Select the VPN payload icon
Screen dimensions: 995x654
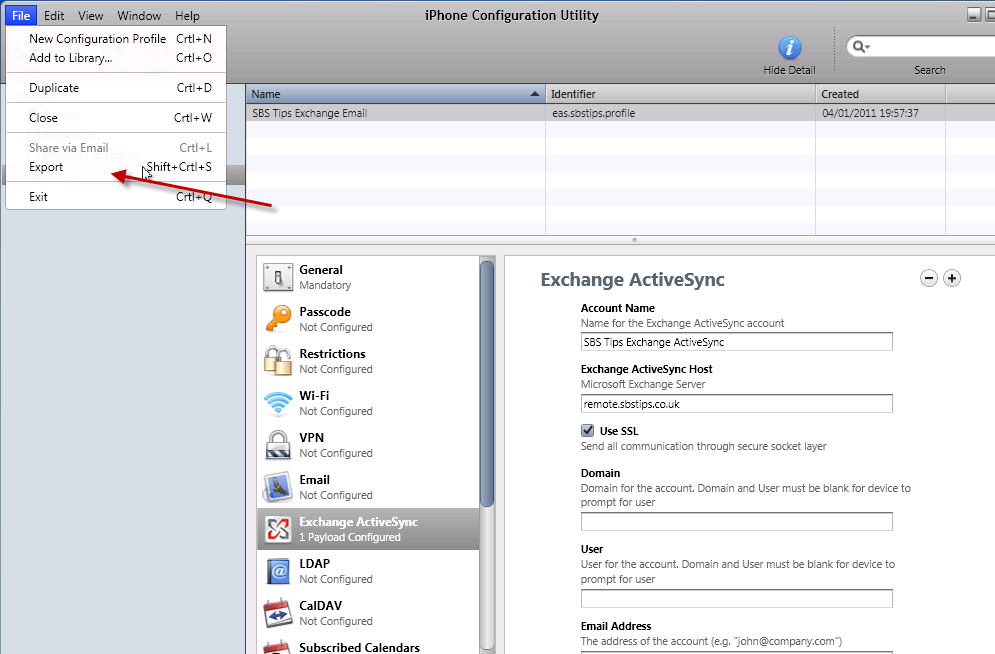click(277, 445)
